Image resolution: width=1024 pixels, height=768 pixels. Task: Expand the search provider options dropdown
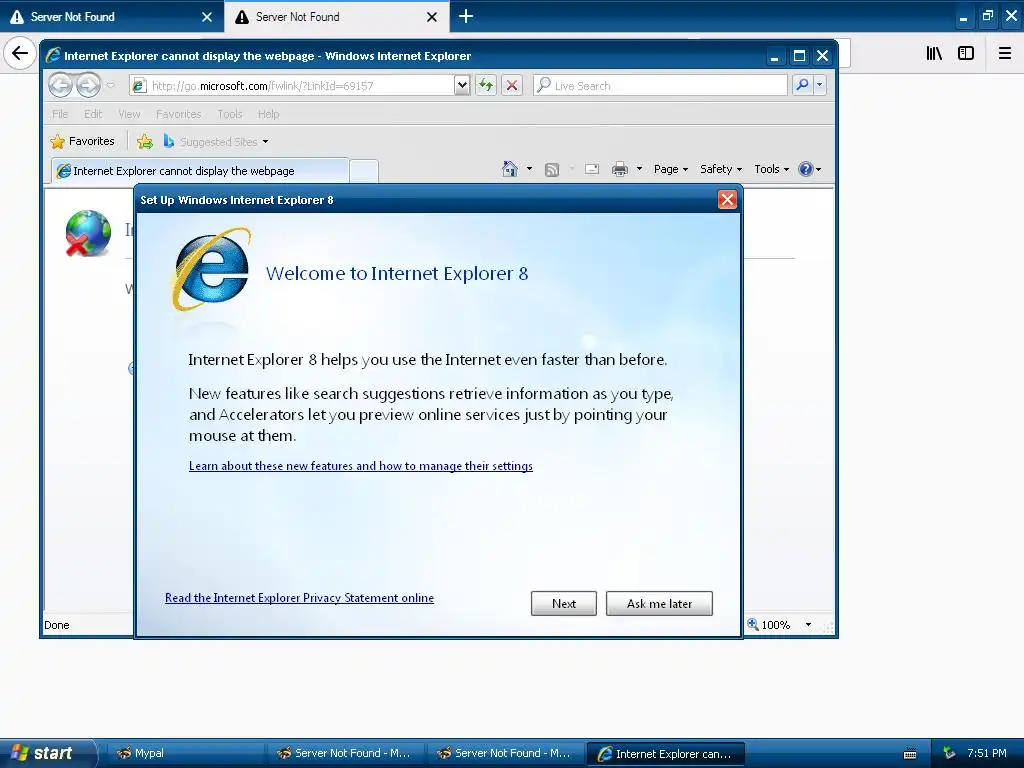click(x=819, y=85)
